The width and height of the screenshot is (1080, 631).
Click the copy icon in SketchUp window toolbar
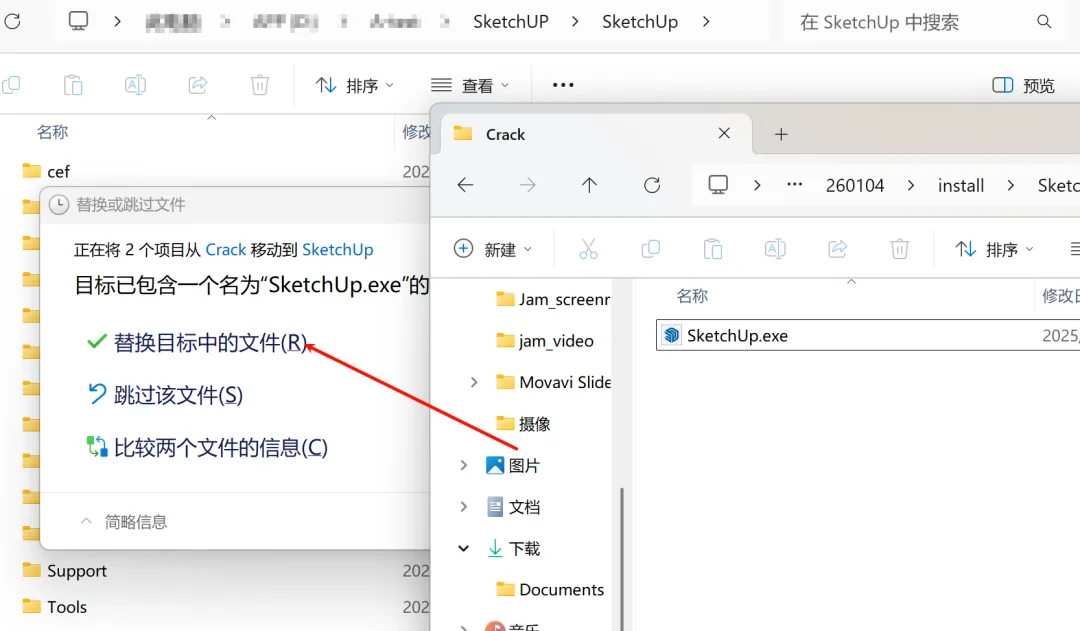[12, 85]
